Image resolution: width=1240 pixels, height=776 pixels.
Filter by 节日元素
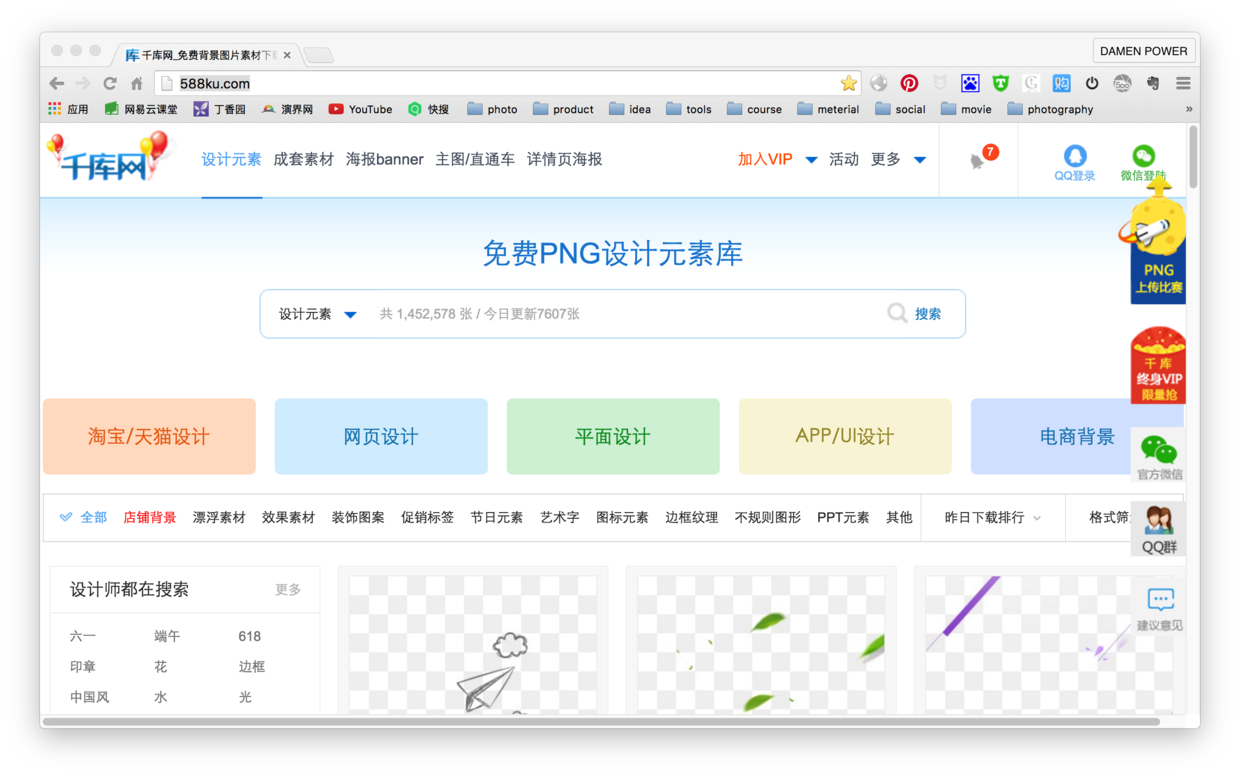(497, 517)
